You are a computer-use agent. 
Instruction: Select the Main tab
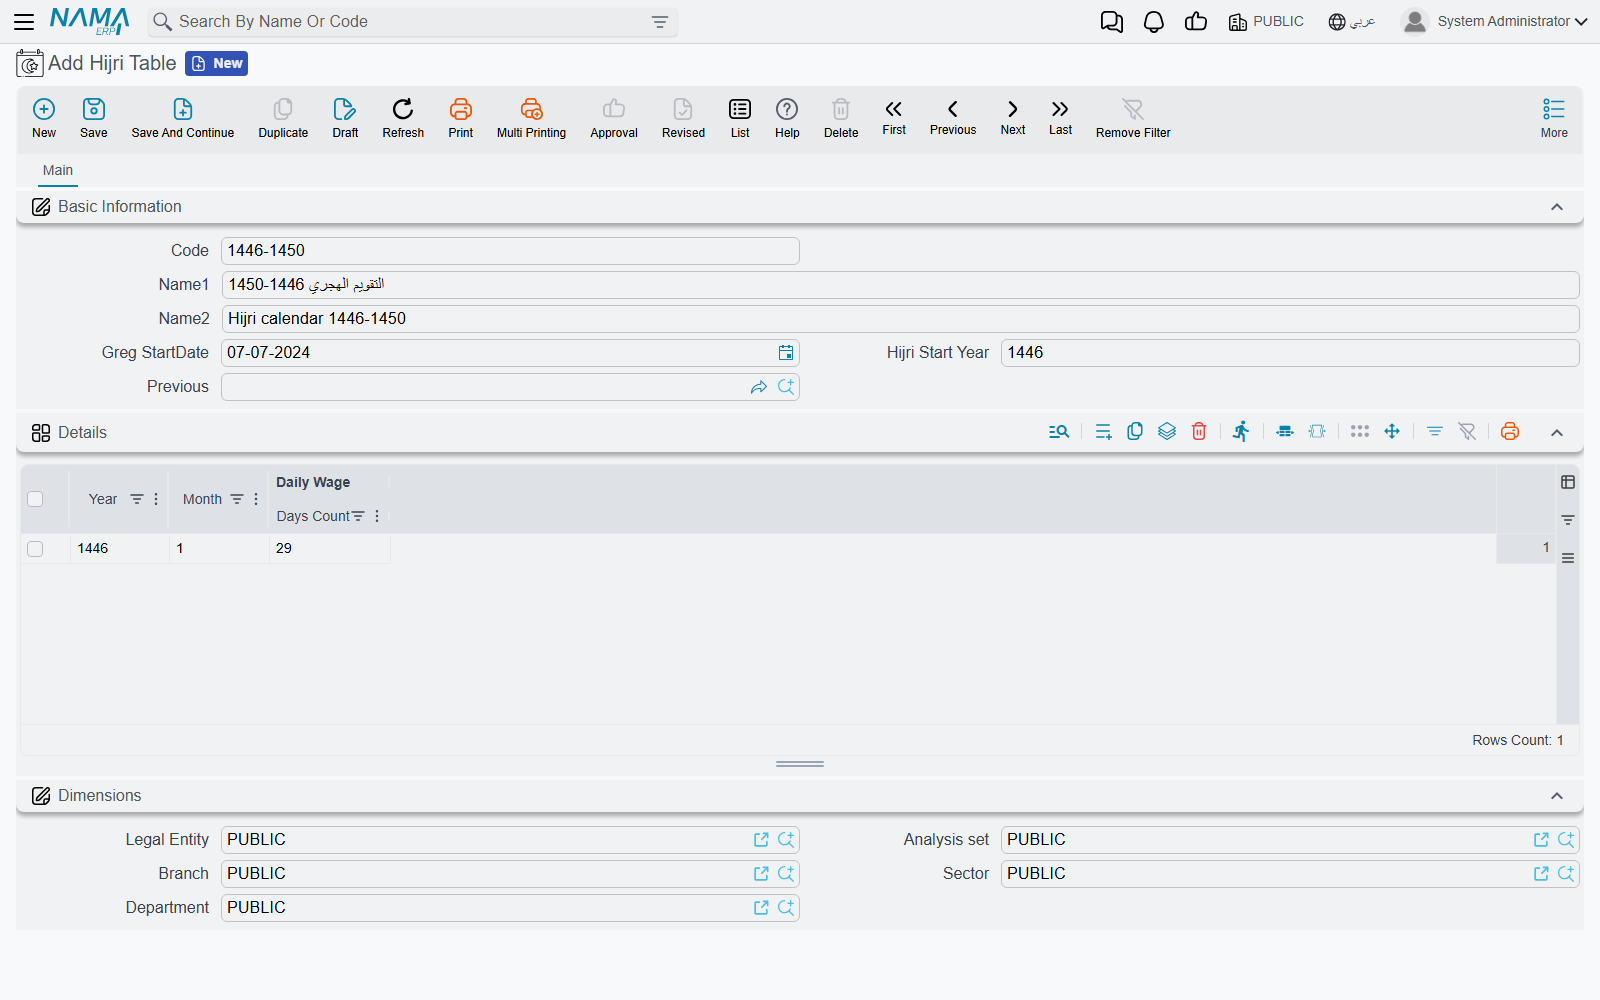click(58, 170)
